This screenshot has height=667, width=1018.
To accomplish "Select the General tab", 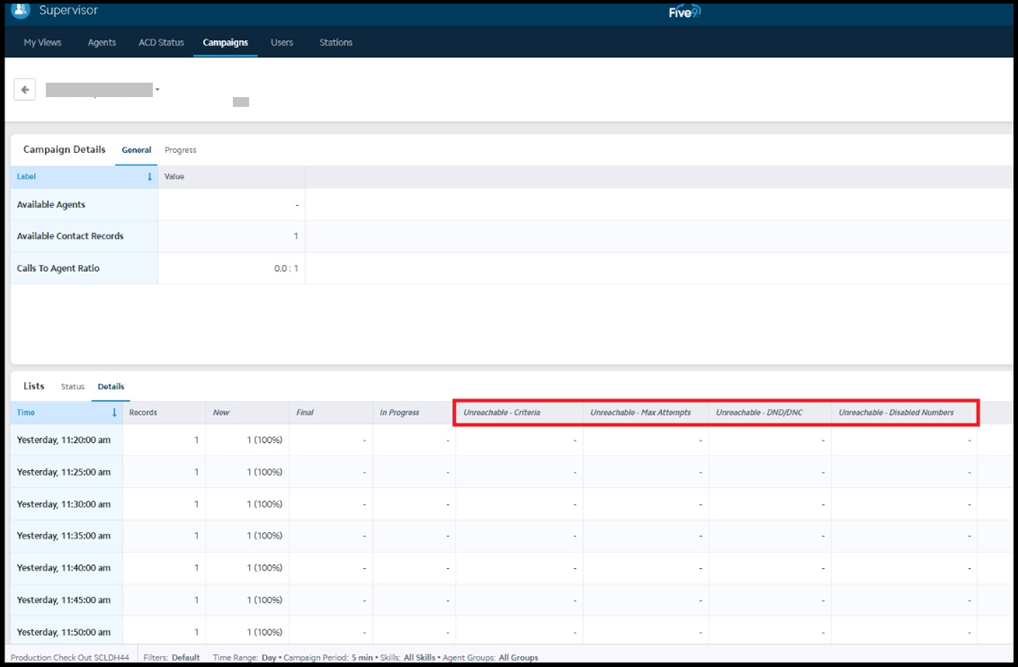I will (x=136, y=150).
